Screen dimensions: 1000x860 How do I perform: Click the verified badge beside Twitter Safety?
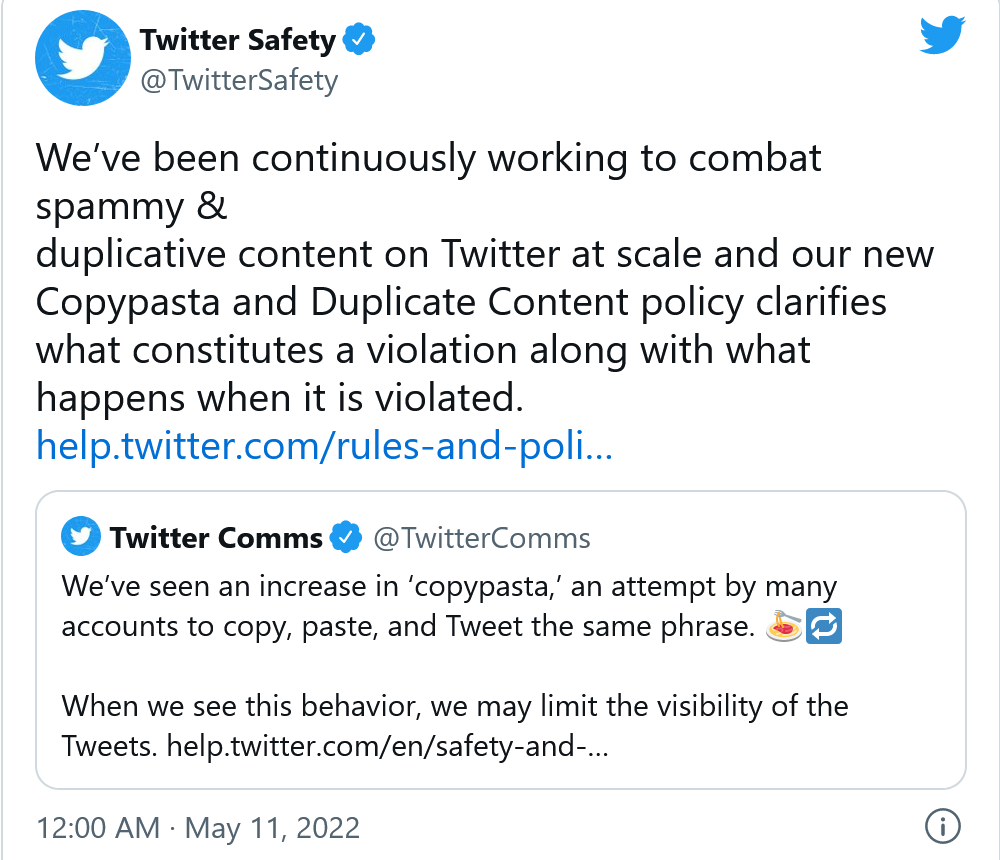359,40
